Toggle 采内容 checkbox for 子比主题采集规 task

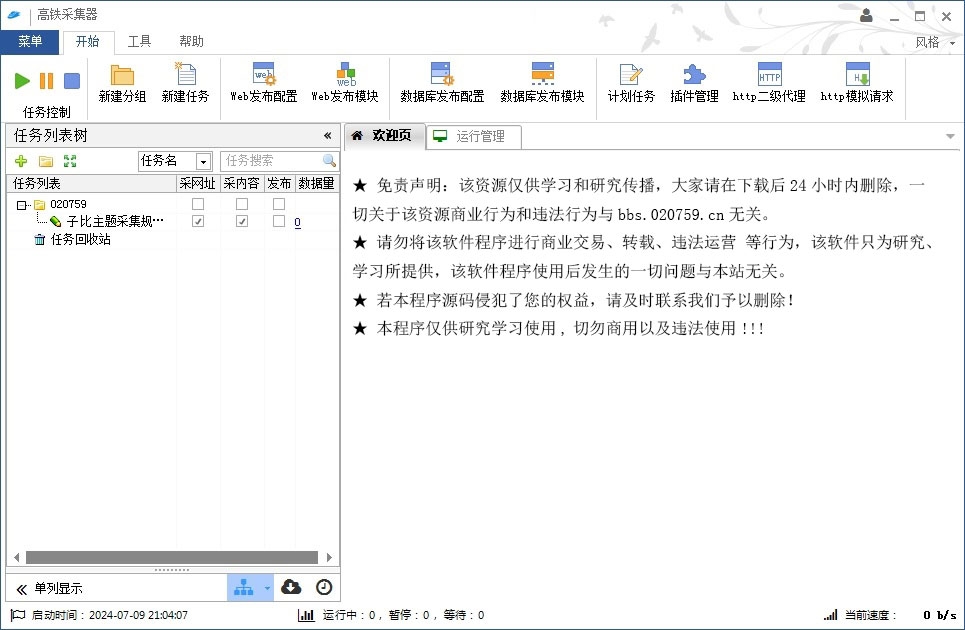pyautogui.click(x=242, y=222)
